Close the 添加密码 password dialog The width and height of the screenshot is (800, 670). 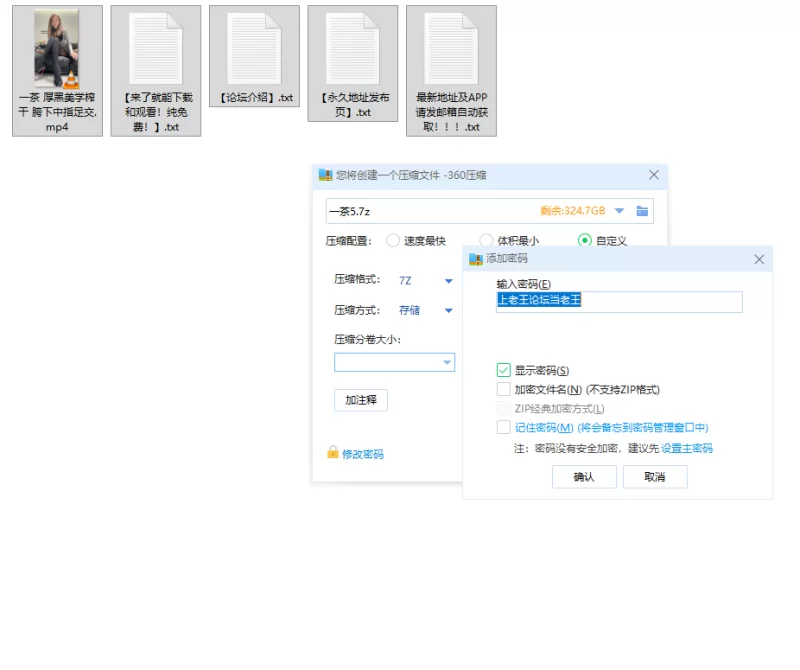click(759, 259)
